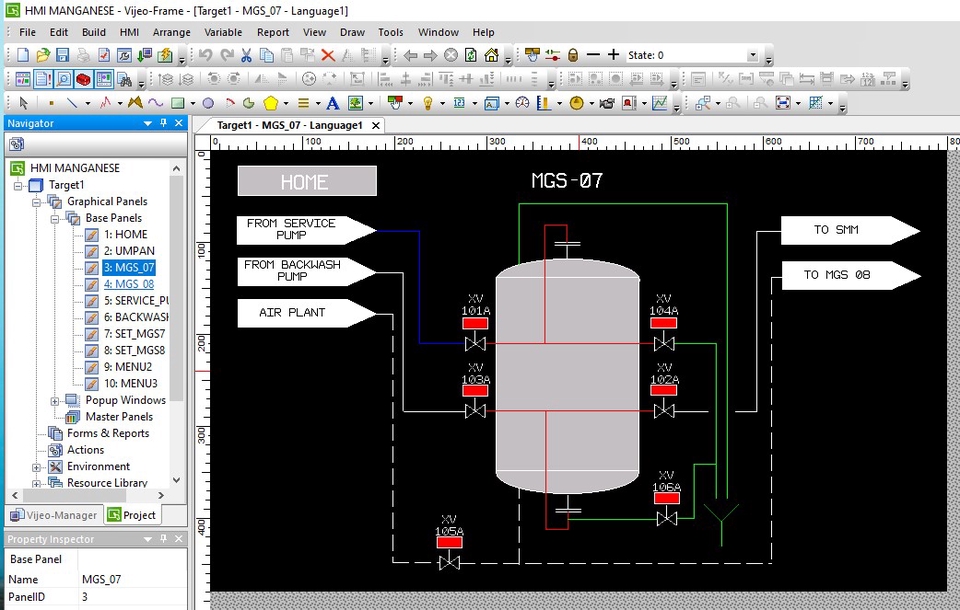
Task: Select the Rectangle drawing tool
Action: pyautogui.click(x=178, y=103)
